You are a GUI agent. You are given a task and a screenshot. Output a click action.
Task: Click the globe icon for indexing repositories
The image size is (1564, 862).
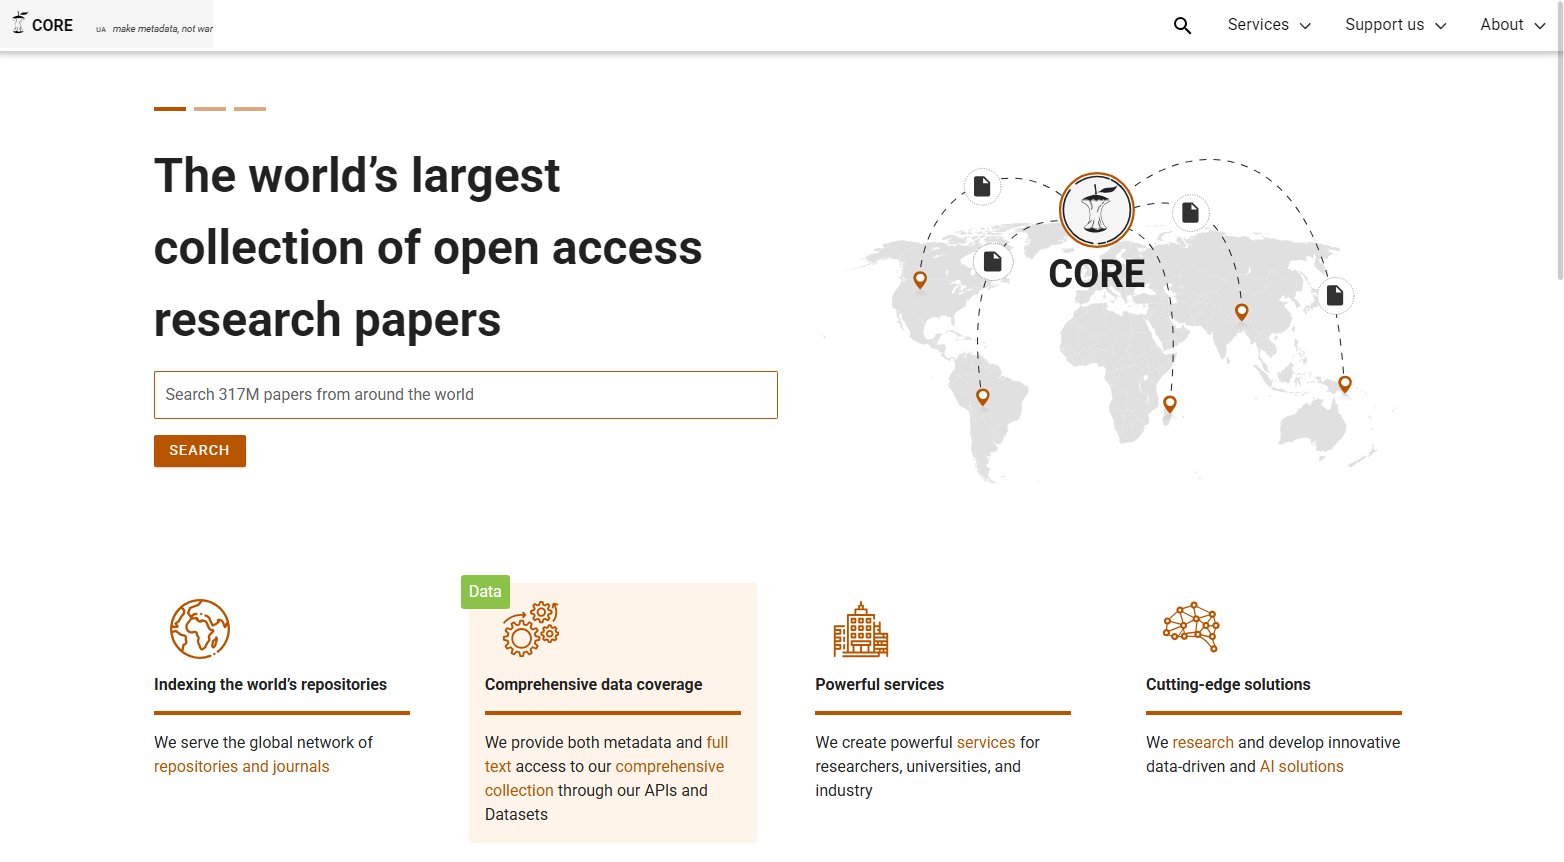[x=200, y=629]
